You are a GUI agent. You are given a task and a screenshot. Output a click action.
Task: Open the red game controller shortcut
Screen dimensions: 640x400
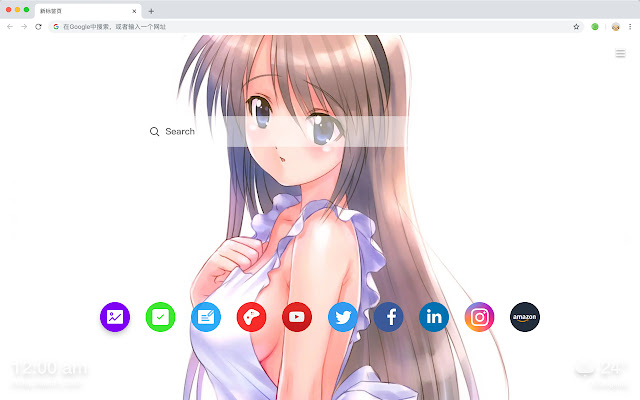tap(251, 317)
